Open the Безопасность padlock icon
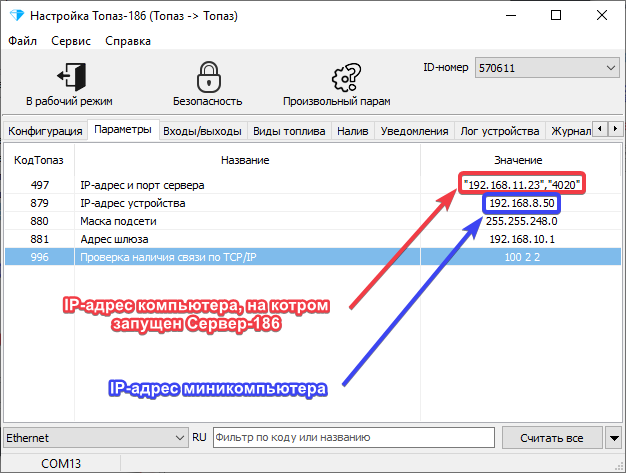 (x=208, y=76)
